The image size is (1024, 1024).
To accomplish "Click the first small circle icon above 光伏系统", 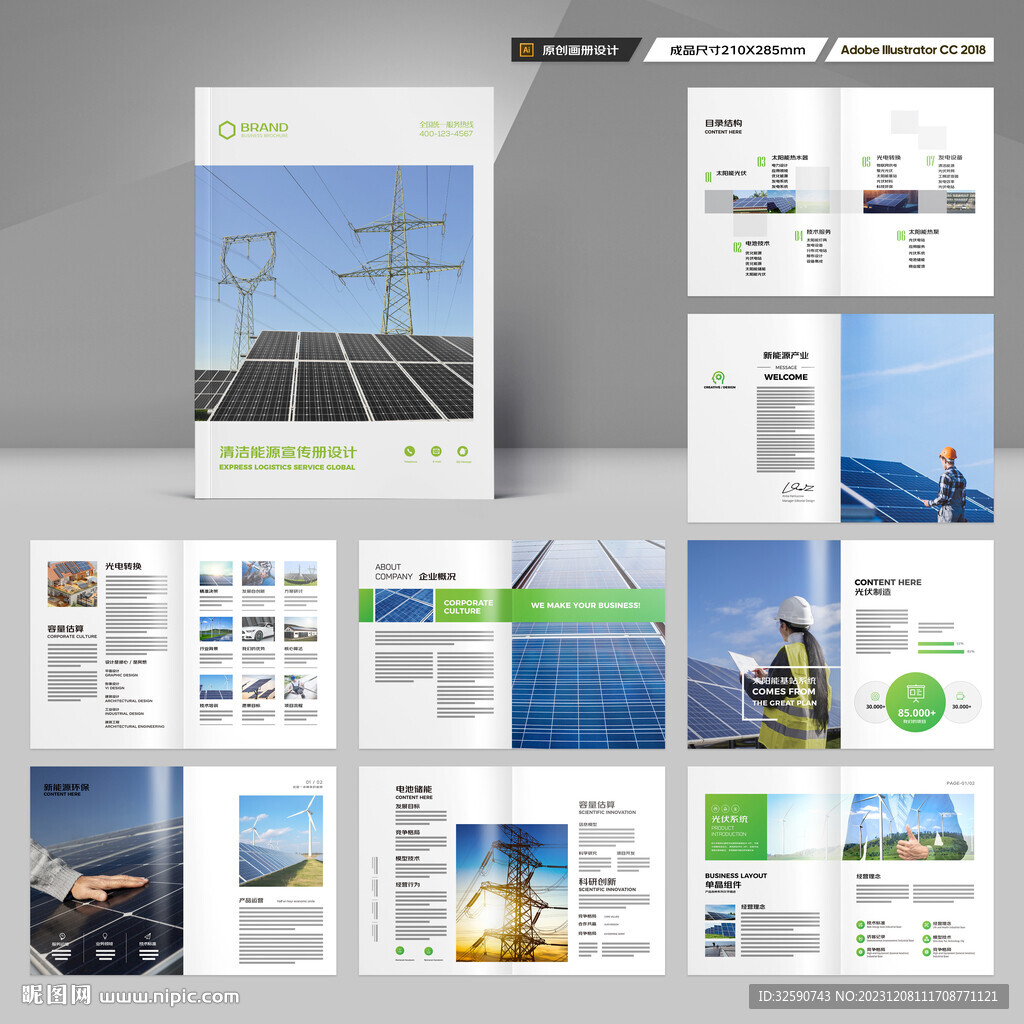I will pos(715,808).
